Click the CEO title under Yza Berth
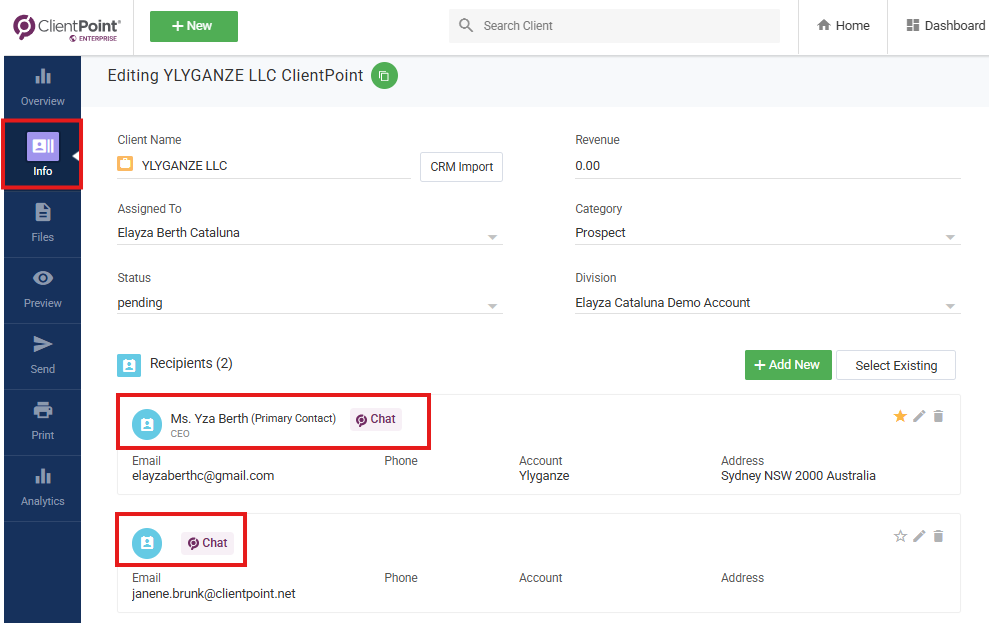The image size is (989, 623). pos(180,434)
